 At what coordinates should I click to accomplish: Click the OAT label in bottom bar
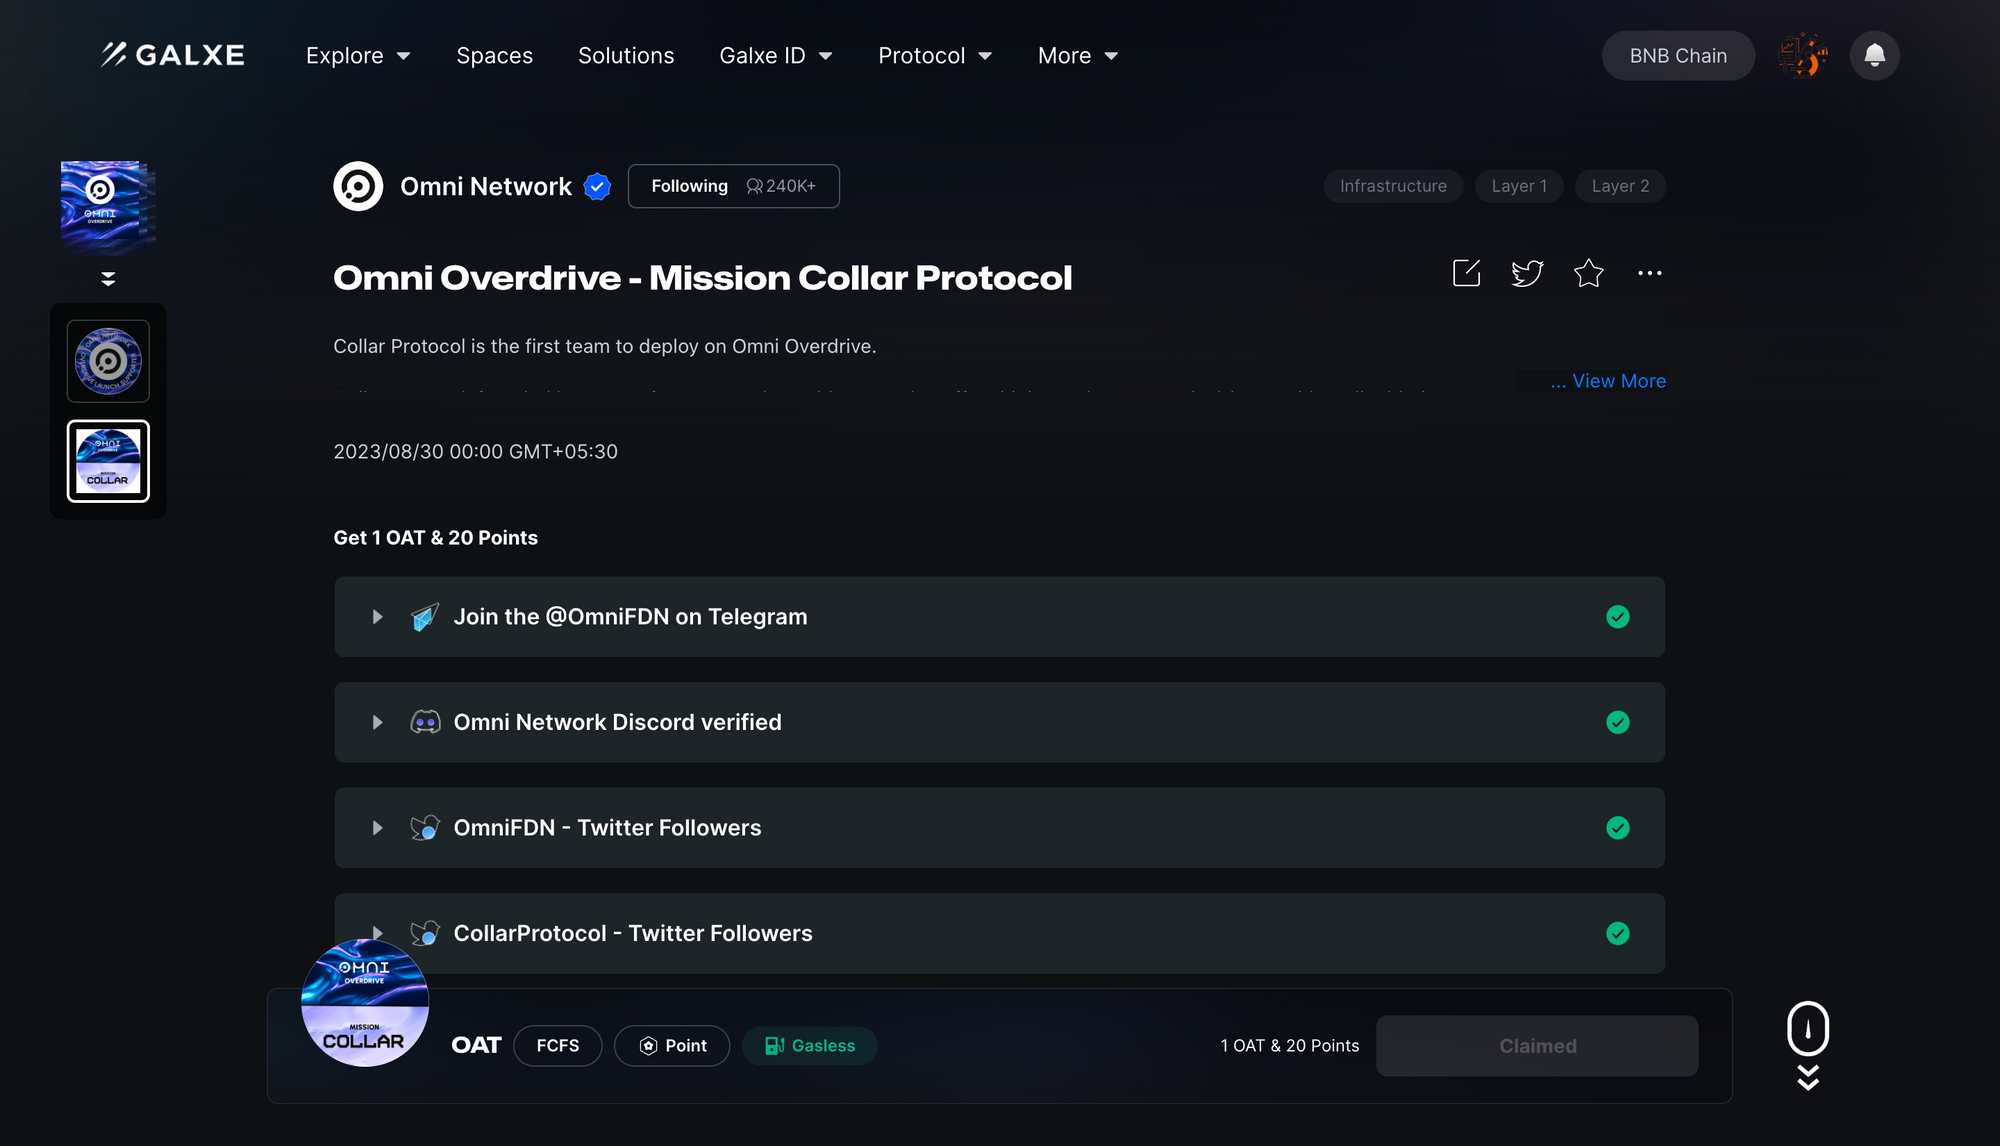476,1046
